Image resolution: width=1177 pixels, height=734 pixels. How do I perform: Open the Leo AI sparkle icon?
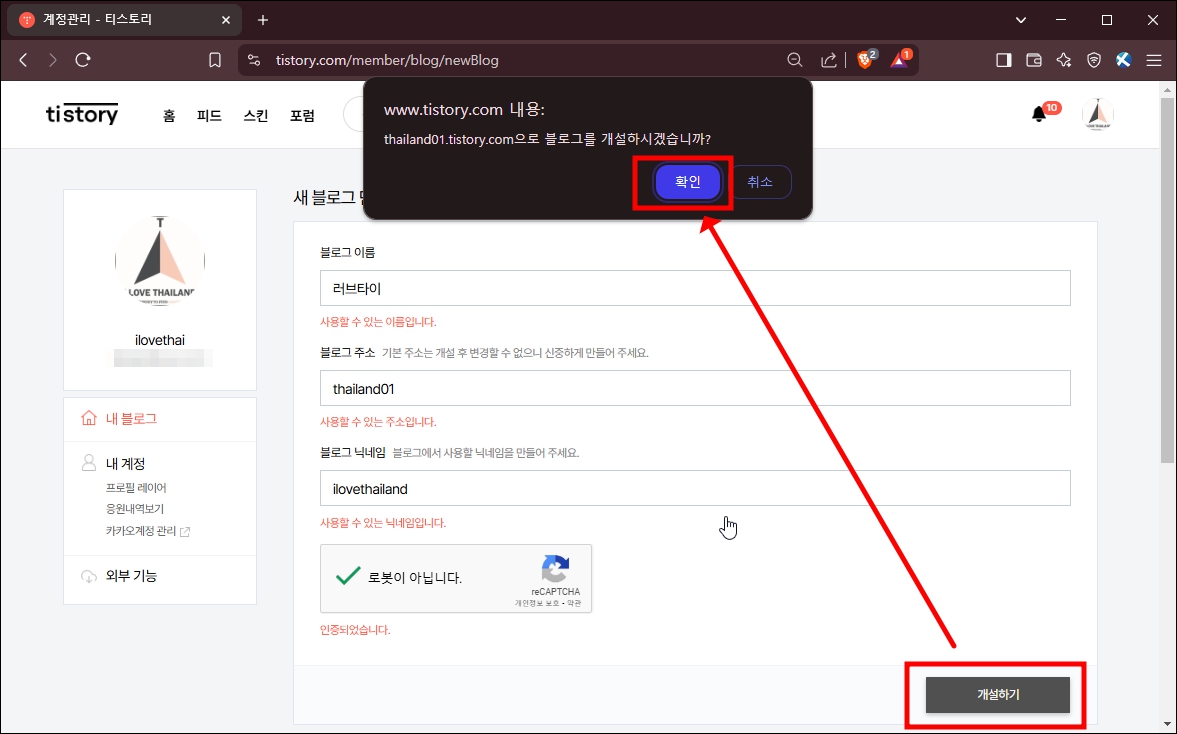click(x=1063, y=59)
